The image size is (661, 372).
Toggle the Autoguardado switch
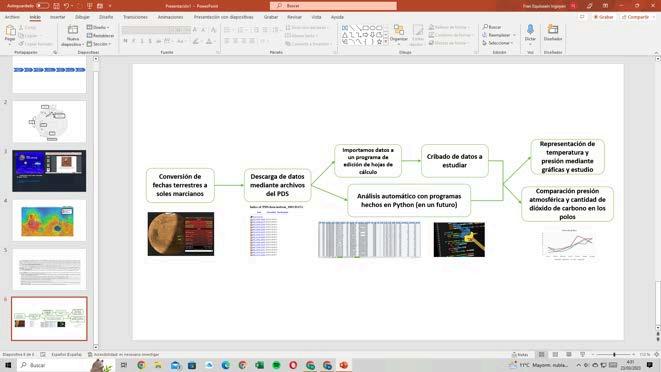click(42, 6)
